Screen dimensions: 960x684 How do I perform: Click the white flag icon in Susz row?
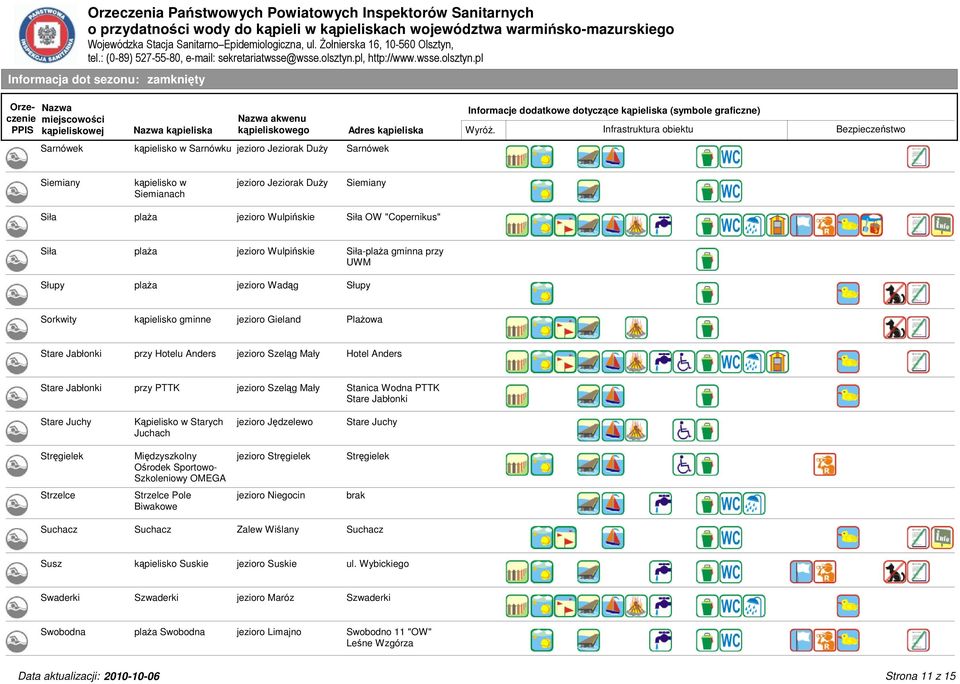tap(801, 573)
